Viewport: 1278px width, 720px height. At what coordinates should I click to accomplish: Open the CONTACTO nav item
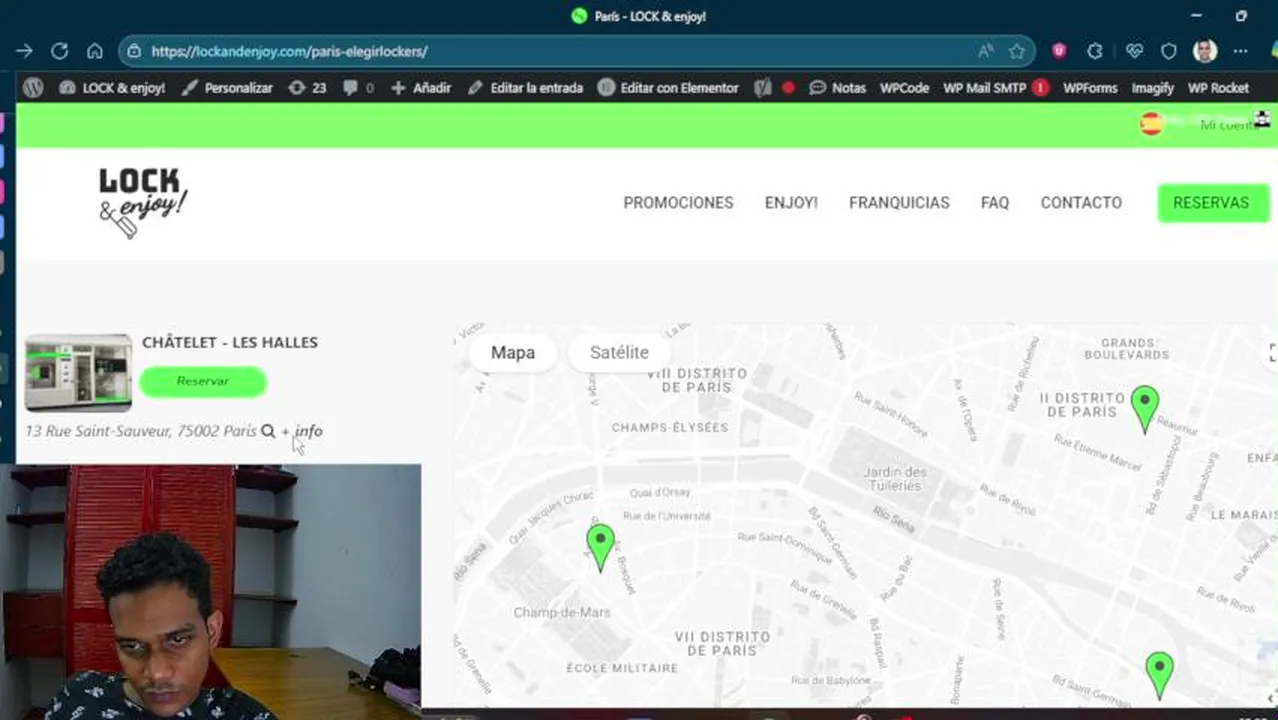point(1081,203)
